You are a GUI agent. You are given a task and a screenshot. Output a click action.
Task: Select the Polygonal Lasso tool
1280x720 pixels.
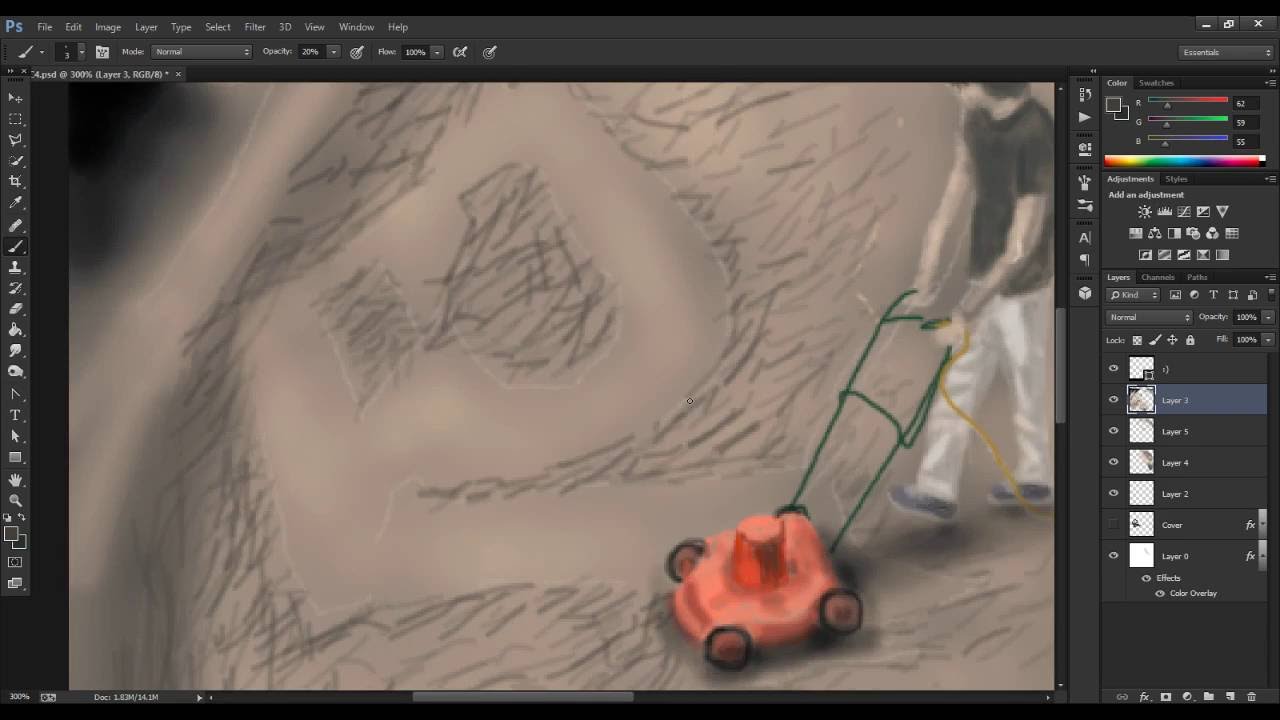coord(16,140)
